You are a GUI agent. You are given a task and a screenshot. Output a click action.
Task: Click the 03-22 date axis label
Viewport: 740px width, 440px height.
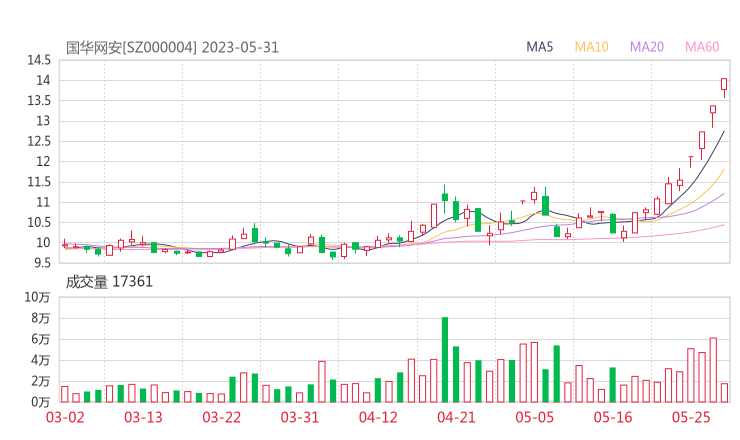pyautogui.click(x=222, y=417)
